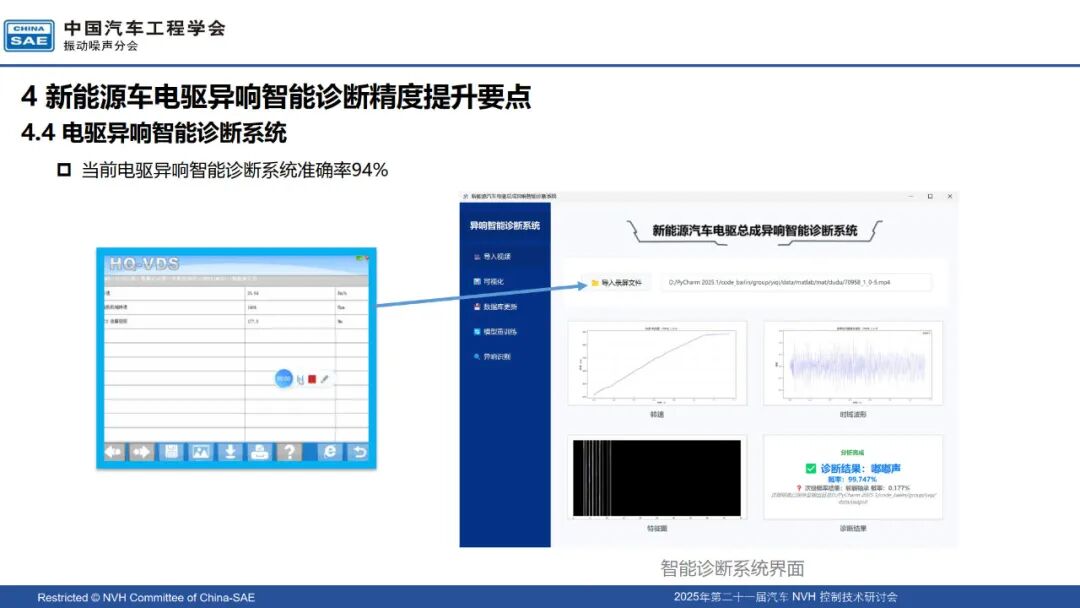Open the 异响识别 sidebar item

coord(493,357)
